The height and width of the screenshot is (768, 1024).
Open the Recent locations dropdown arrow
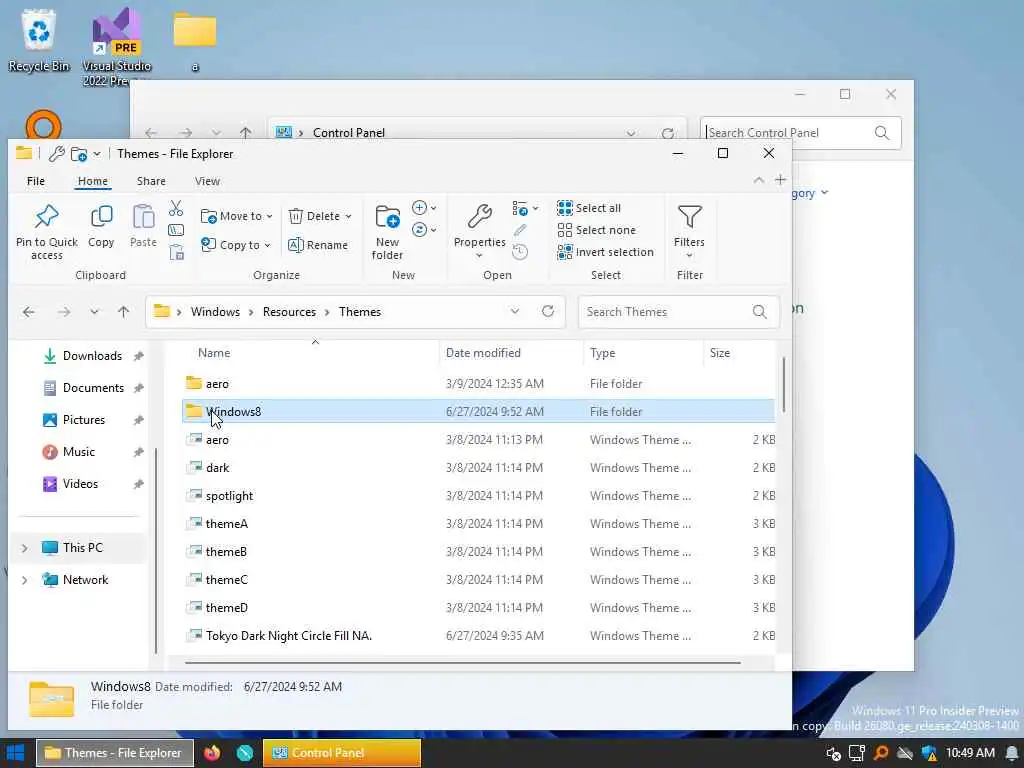[95, 312]
